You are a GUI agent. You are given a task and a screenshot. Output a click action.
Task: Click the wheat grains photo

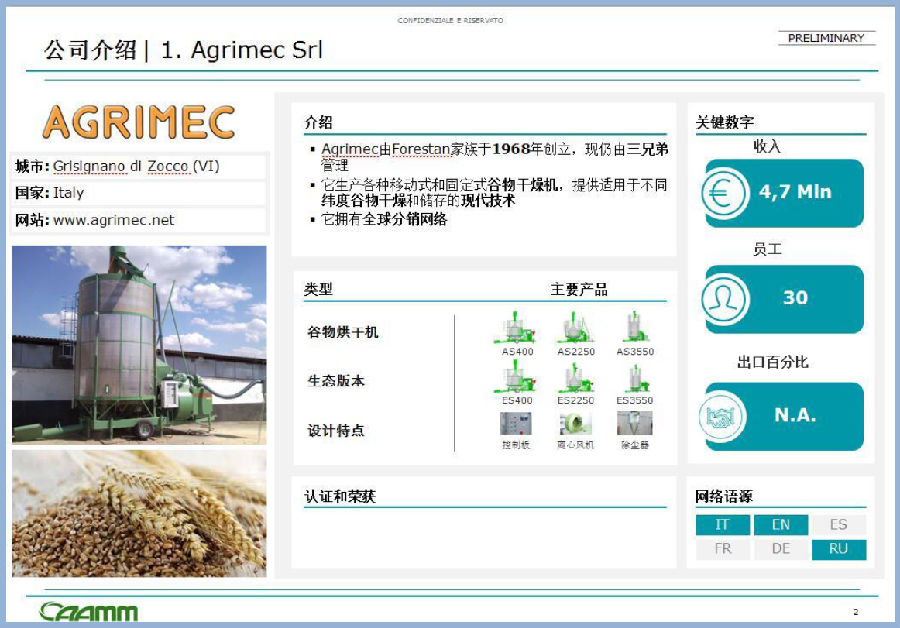(x=139, y=513)
